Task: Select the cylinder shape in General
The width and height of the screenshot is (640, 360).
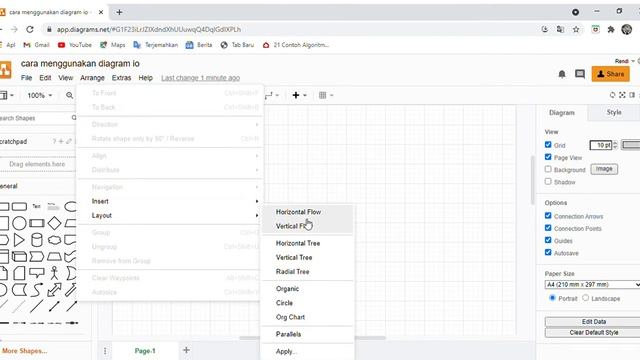Action: [37, 240]
